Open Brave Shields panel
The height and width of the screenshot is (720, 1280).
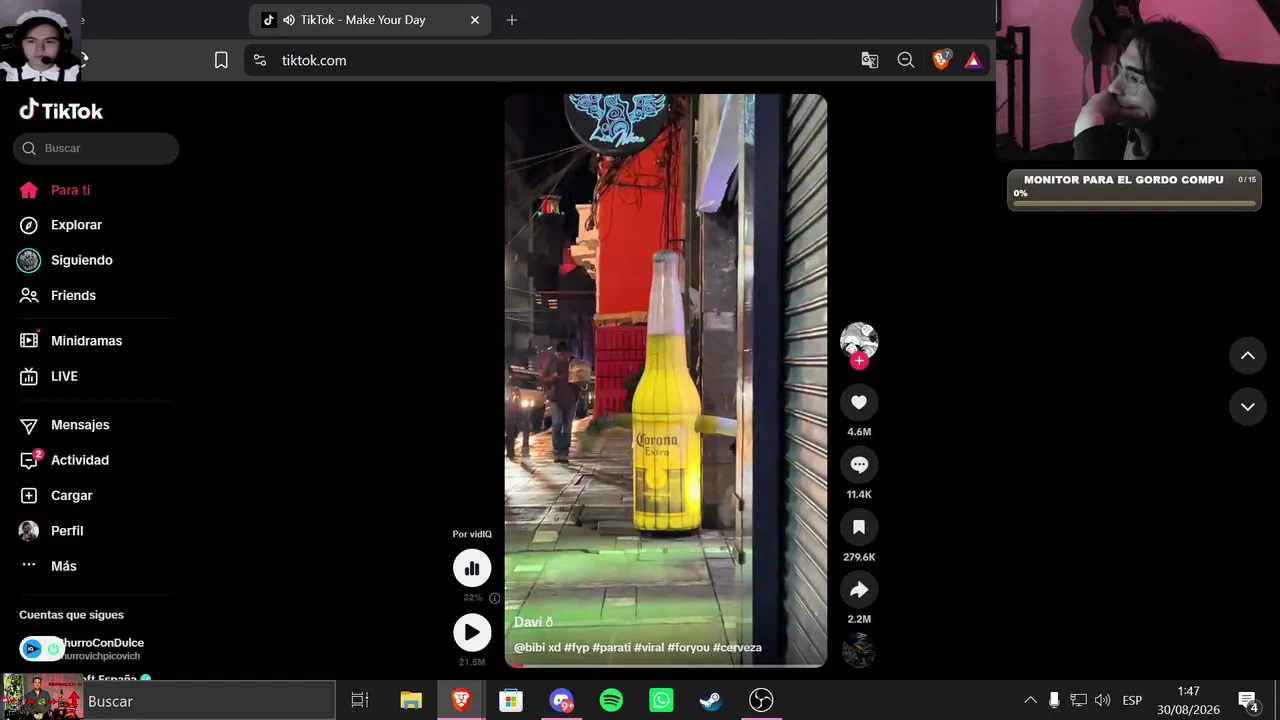[941, 60]
